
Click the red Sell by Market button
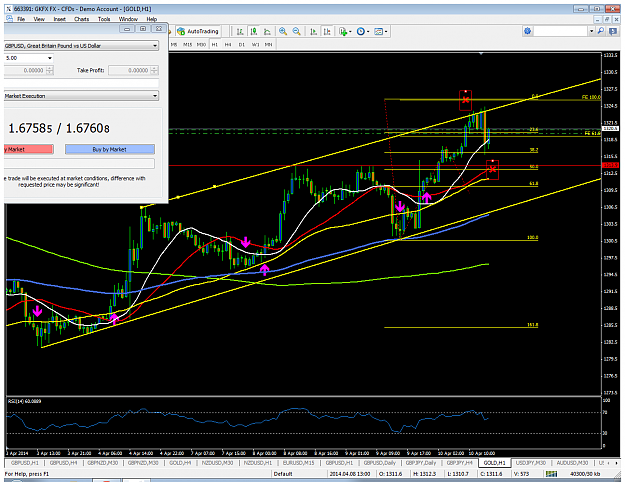[28, 149]
